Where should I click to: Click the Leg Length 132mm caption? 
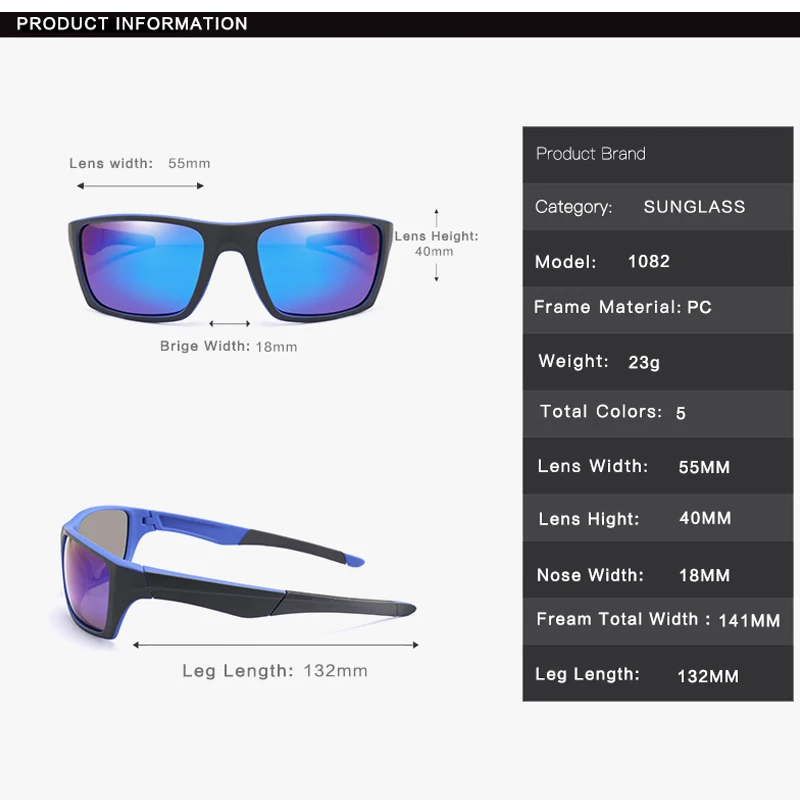pyautogui.click(x=275, y=671)
